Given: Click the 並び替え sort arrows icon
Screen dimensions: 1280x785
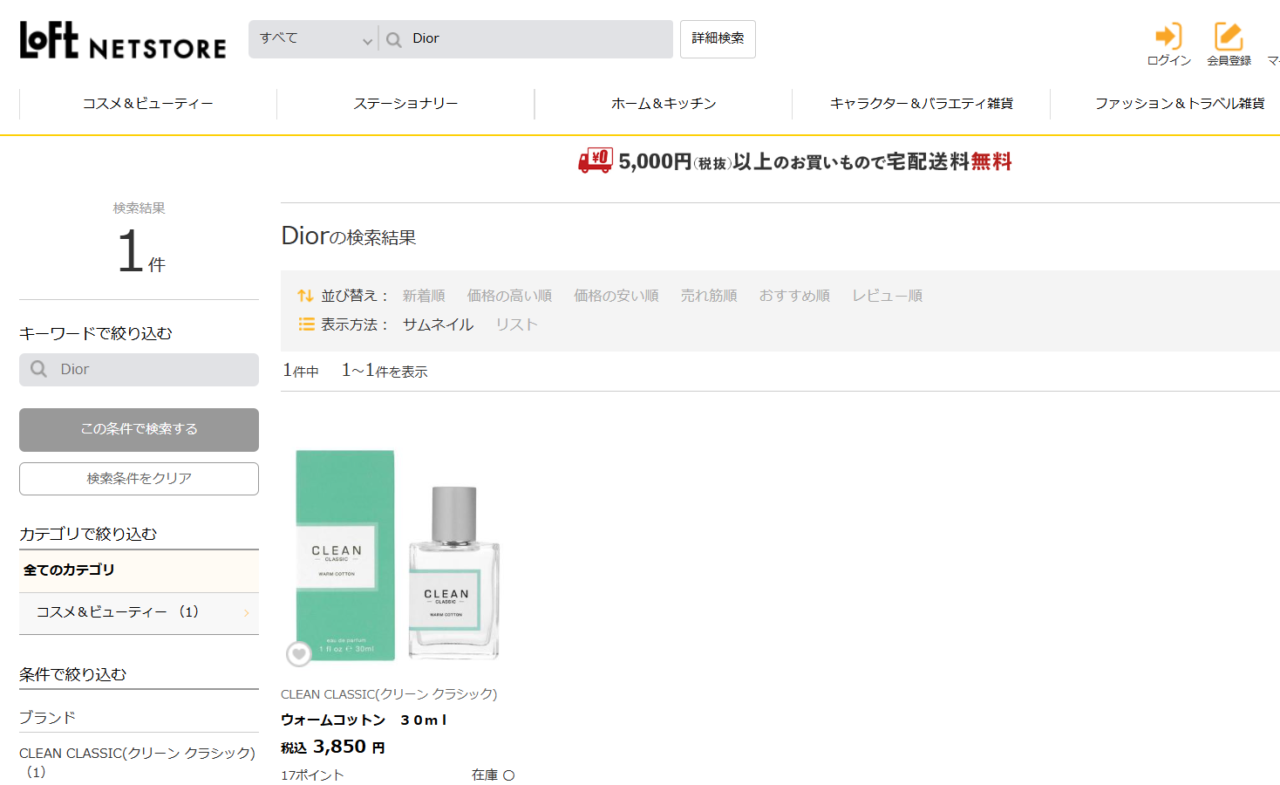Looking at the screenshot, I should 306,296.
